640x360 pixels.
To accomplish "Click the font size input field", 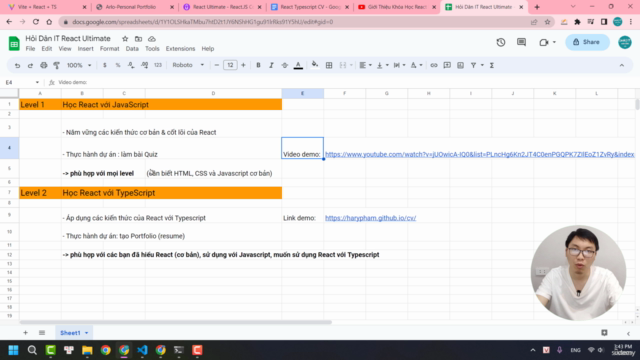I will coord(230,65).
